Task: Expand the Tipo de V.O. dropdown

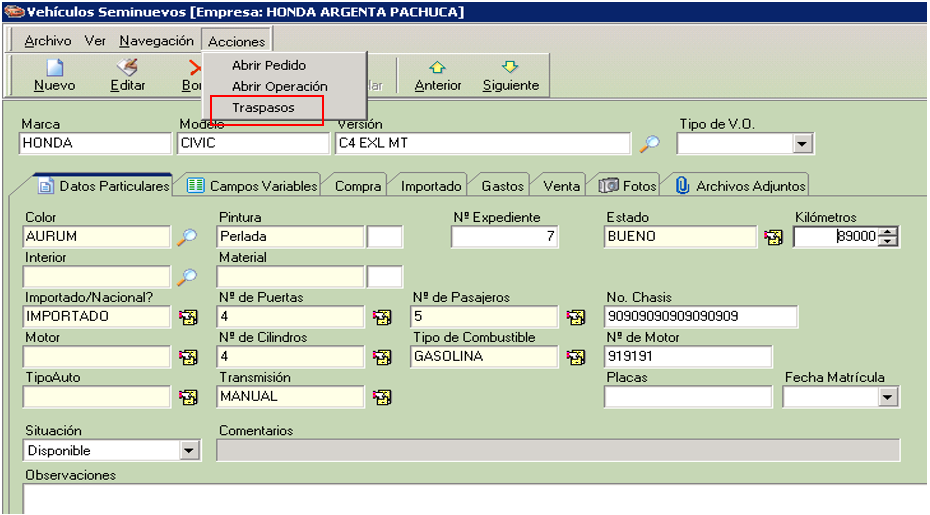Action: click(802, 144)
